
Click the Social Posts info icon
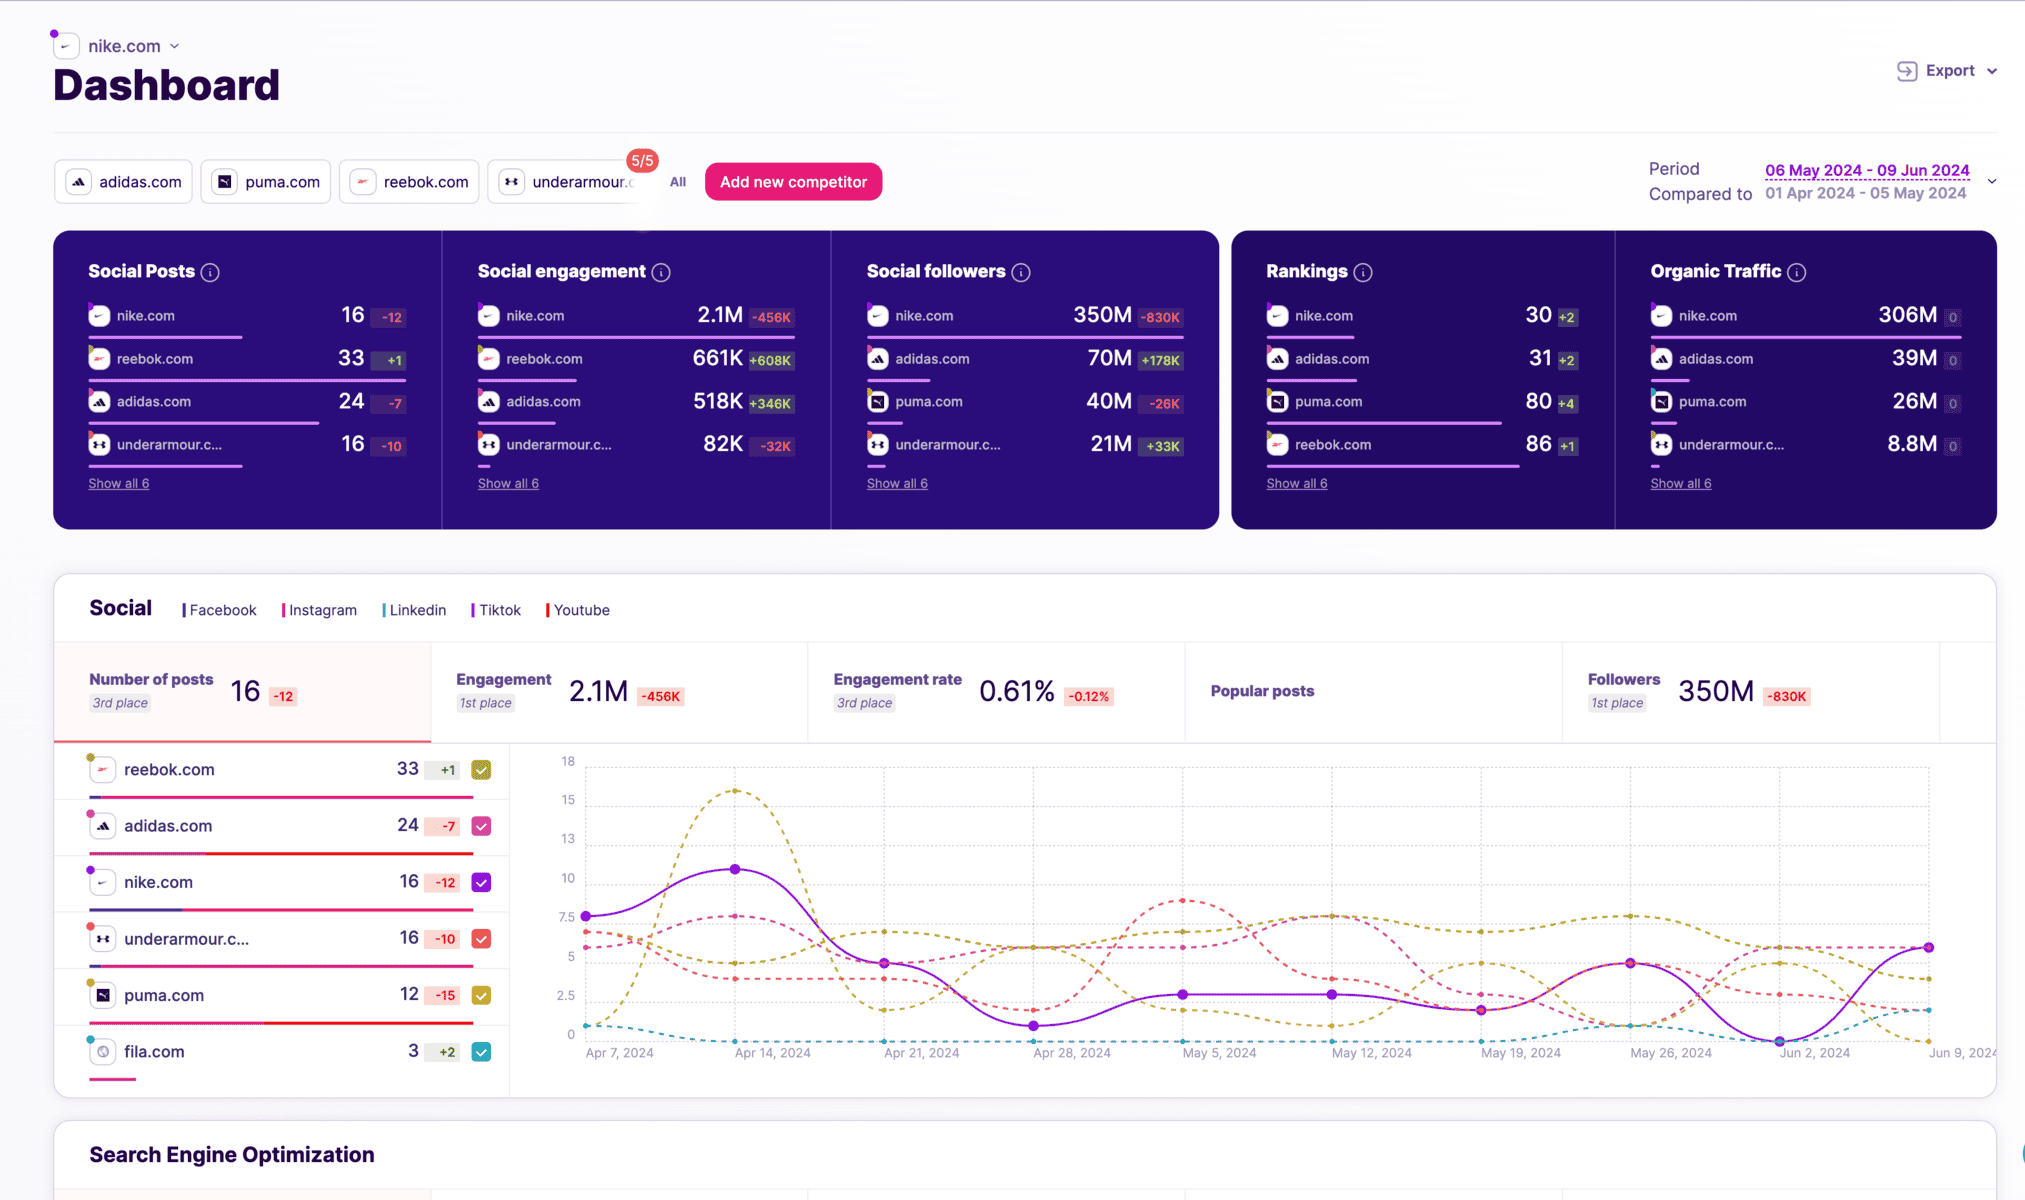pyautogui.click(x=210, y=272)
